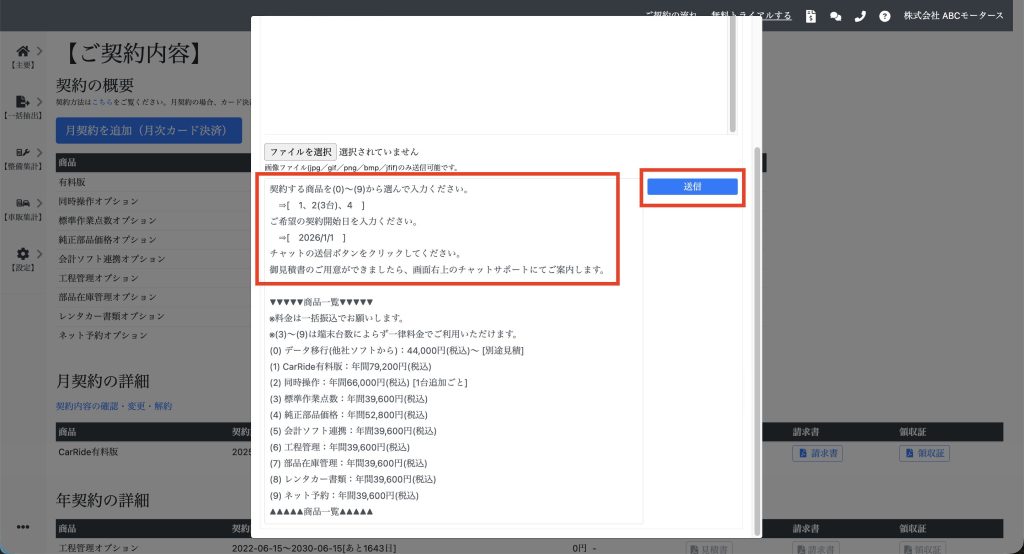Expand the chevron next to home icon
The image size is (1024, 554).
coord(39,50)
